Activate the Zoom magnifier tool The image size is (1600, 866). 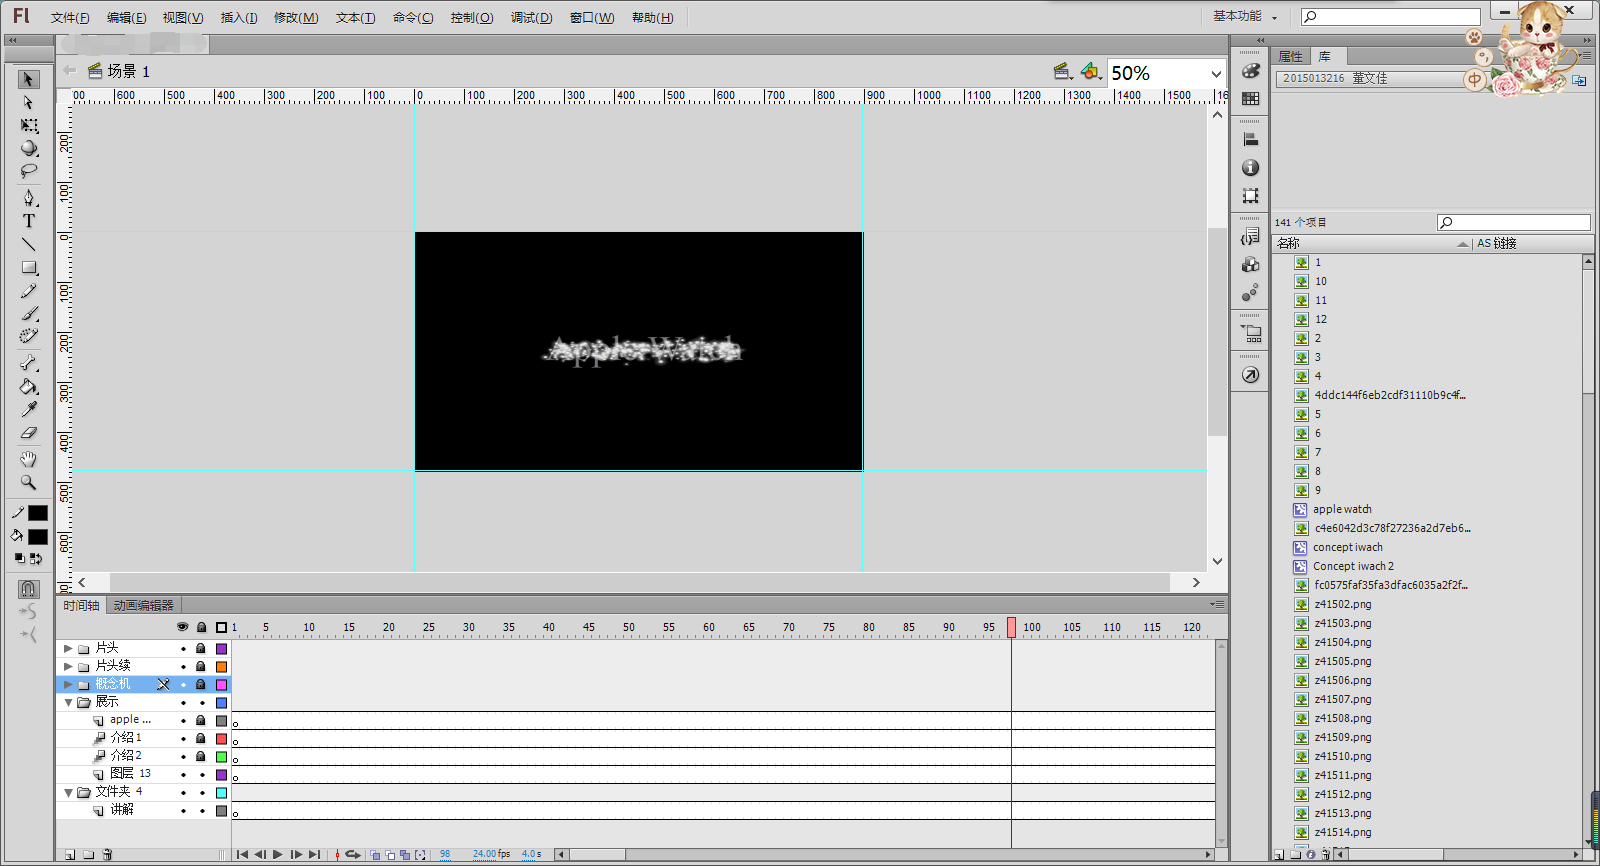(x=29, y=482)
